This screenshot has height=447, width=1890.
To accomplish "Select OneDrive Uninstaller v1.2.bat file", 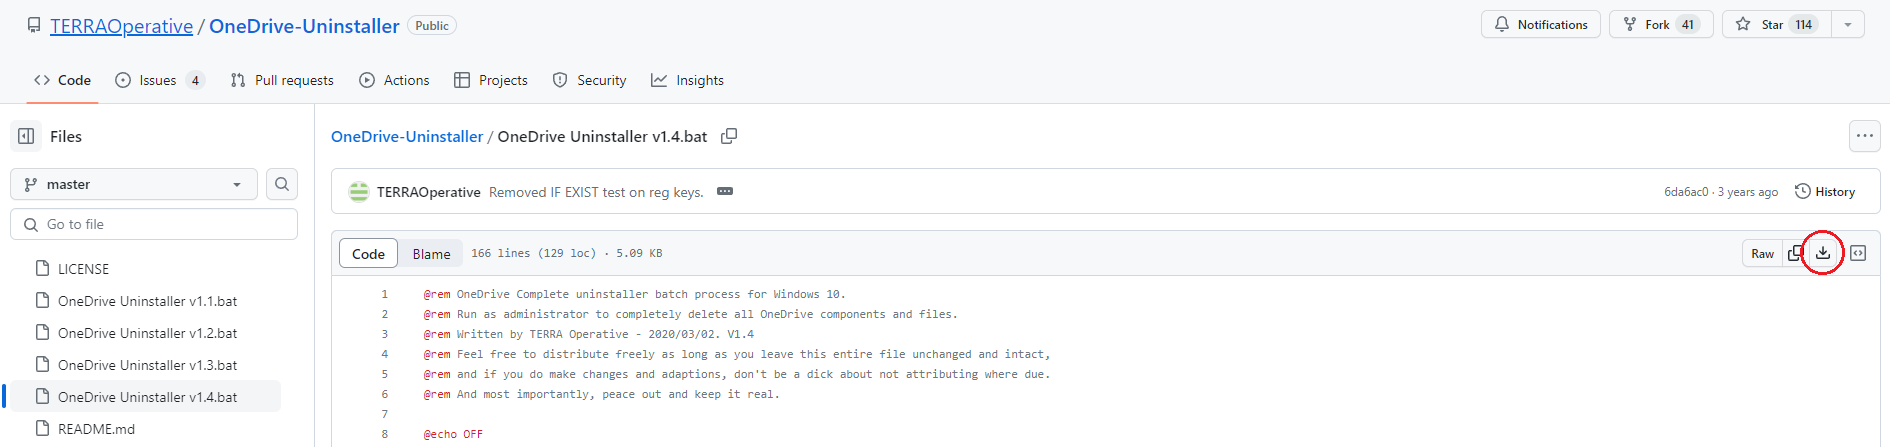I will pyautogui.click(x=147, y=333).
